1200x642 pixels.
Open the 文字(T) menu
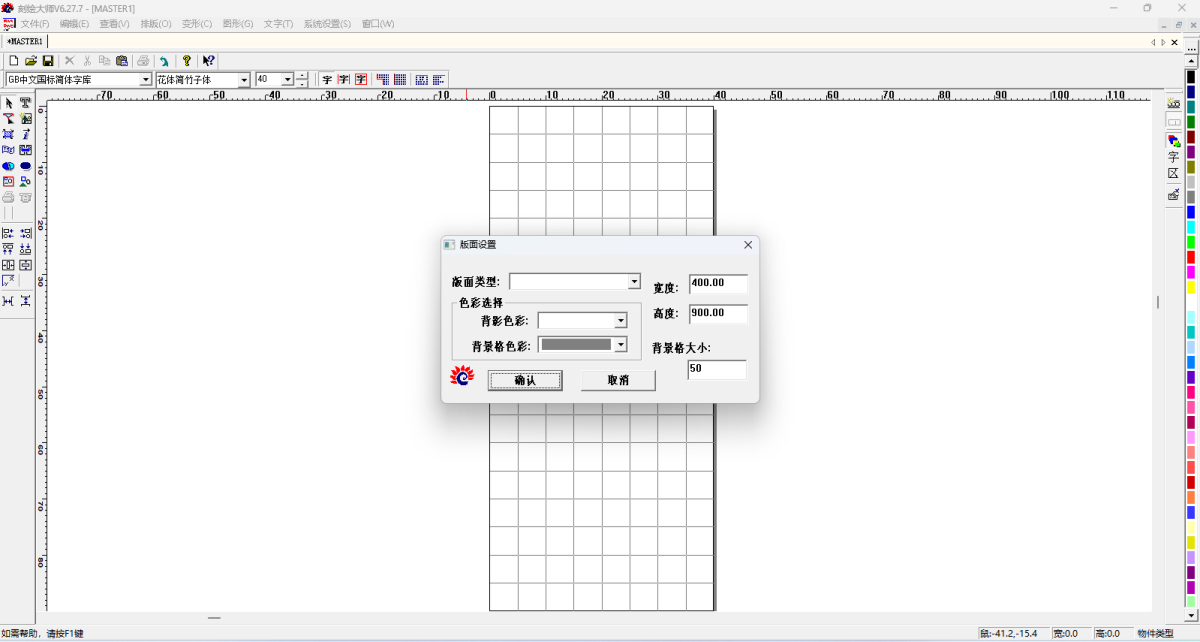278,23
